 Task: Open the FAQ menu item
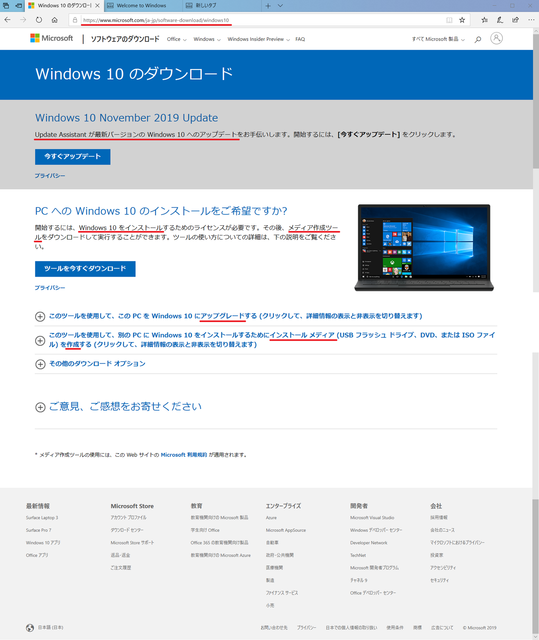point(300,39)
